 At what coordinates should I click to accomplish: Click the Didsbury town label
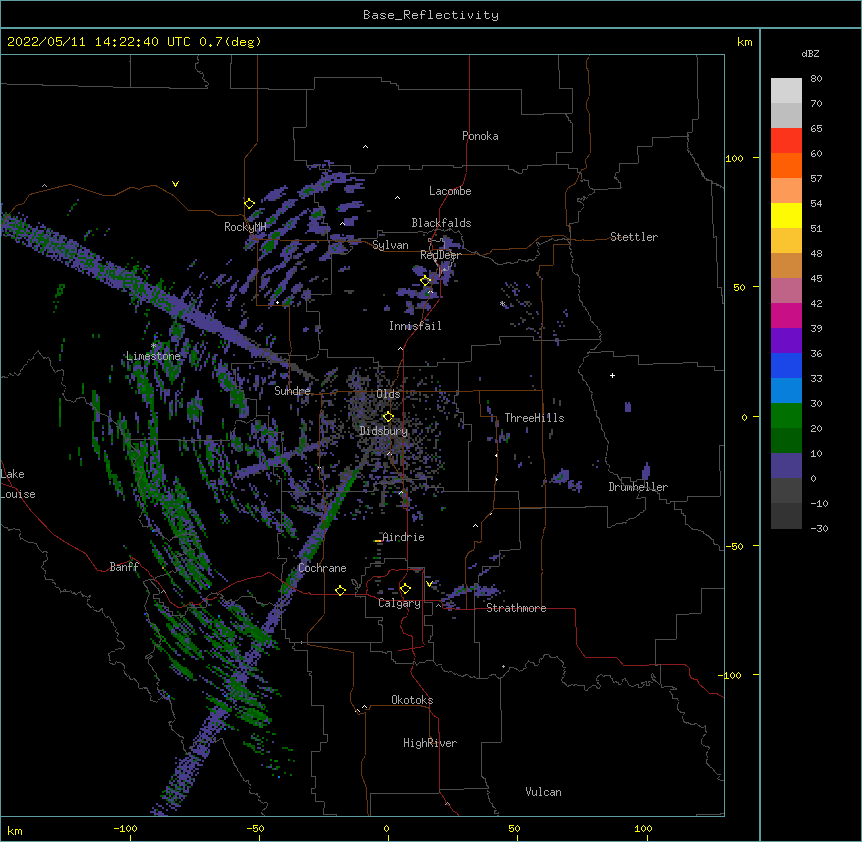(x=384, y=431)
